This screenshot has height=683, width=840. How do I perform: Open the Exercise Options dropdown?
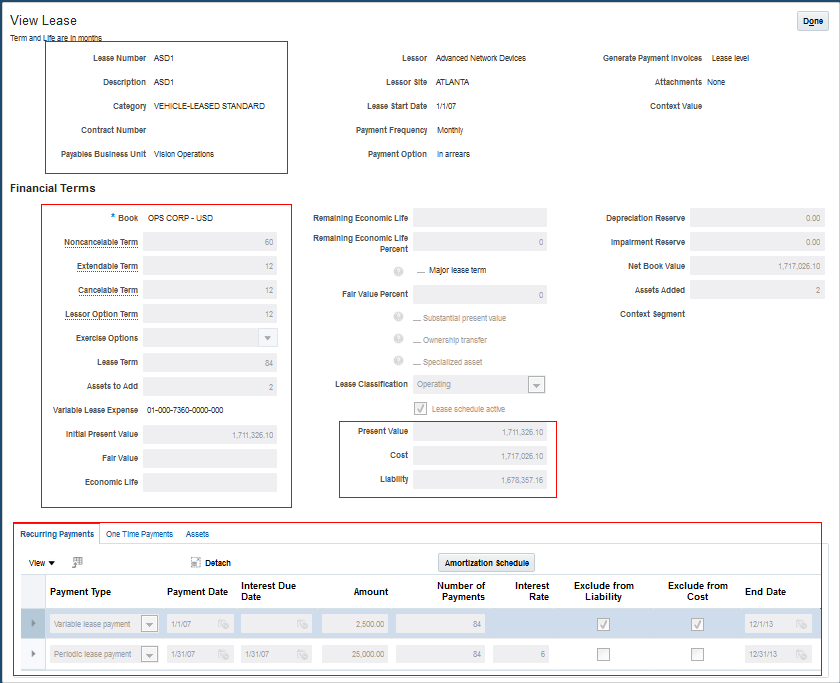click(268, 338)
